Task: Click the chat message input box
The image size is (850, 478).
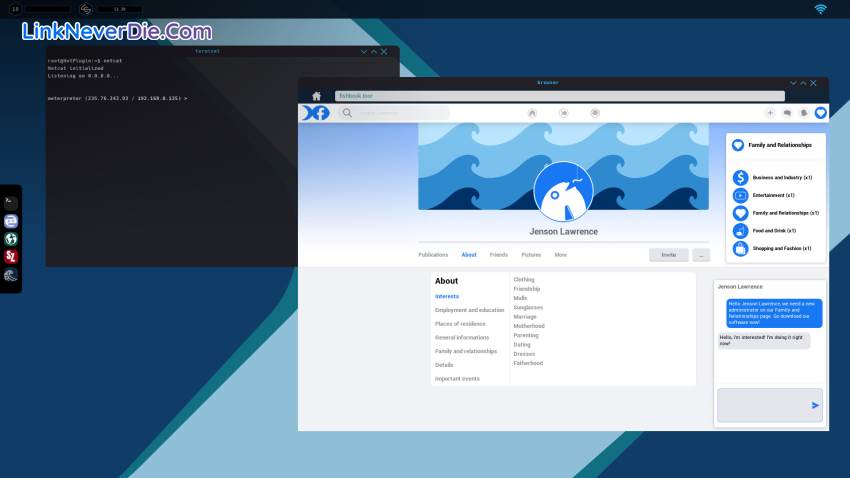Action: 762,404
